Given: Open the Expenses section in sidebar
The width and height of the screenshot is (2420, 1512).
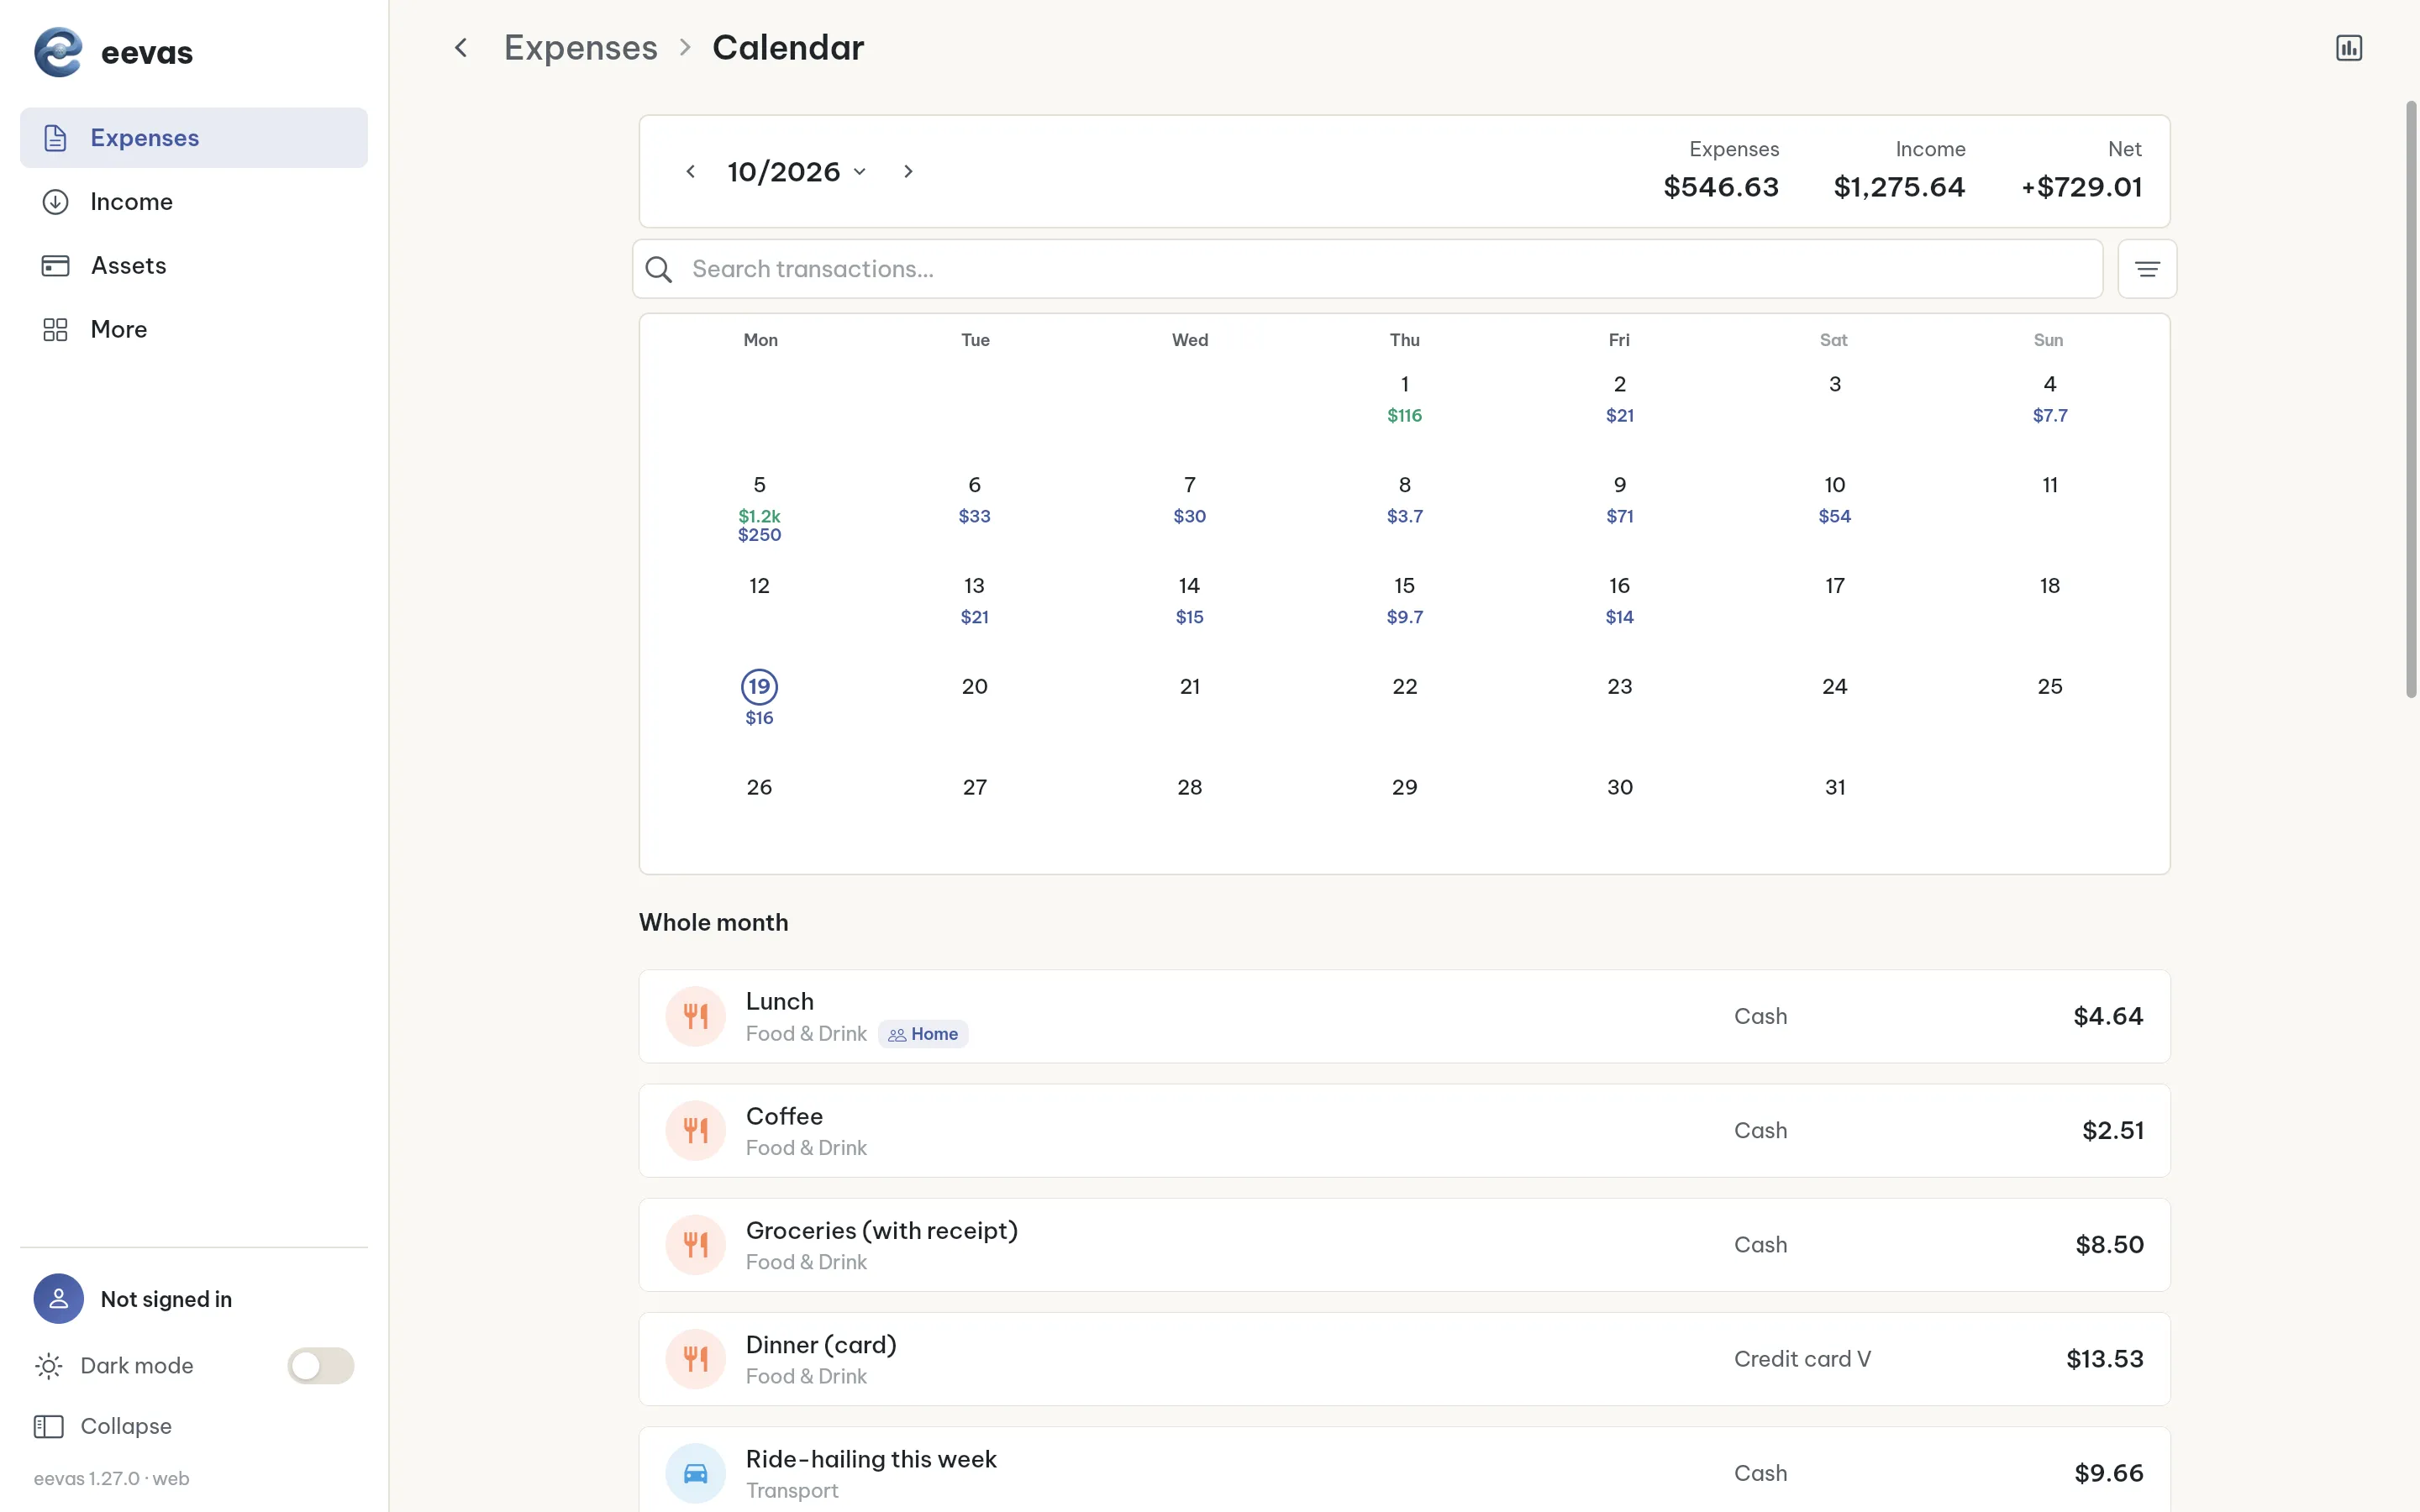Looking at the screenshot, I should 194,138.
